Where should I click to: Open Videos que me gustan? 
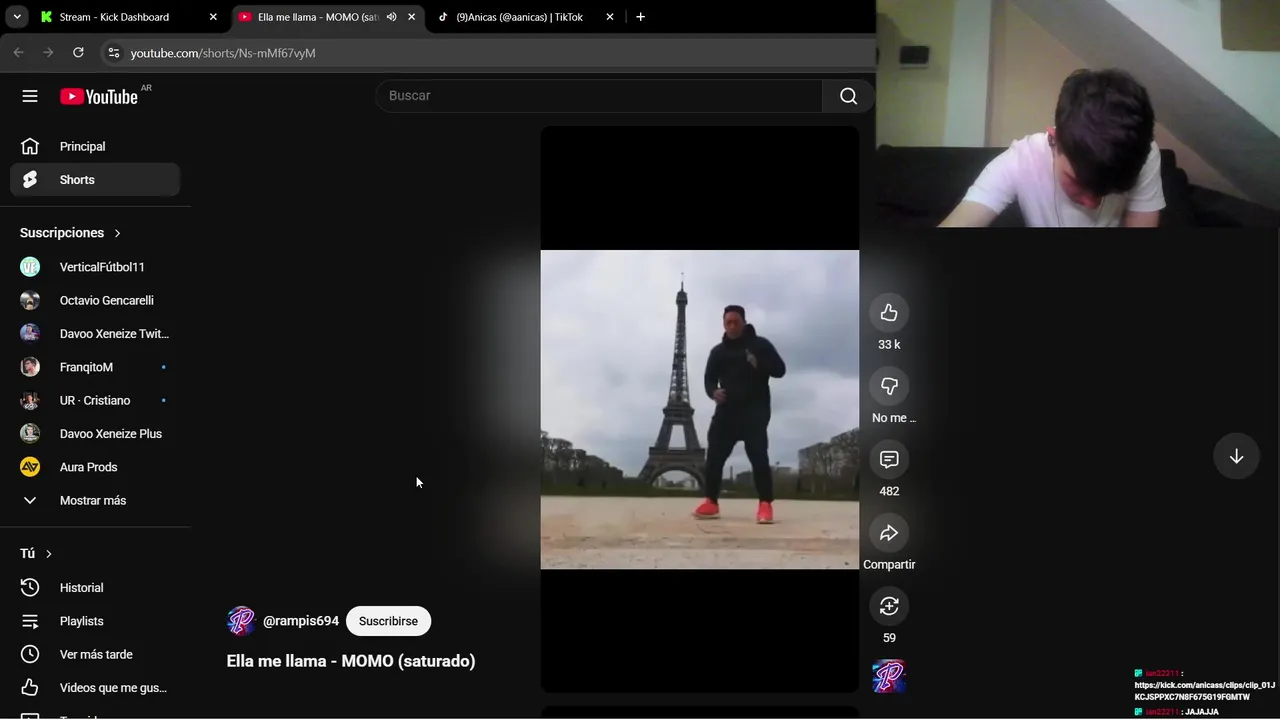95,688
